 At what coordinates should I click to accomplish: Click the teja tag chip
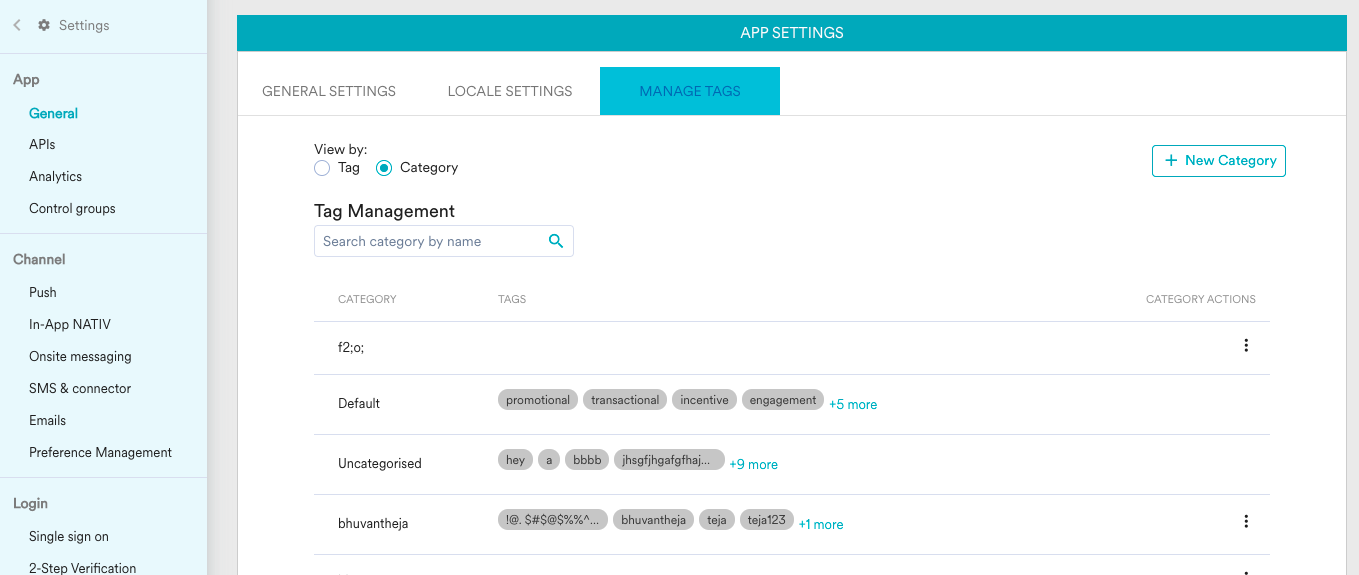[717, 520]
